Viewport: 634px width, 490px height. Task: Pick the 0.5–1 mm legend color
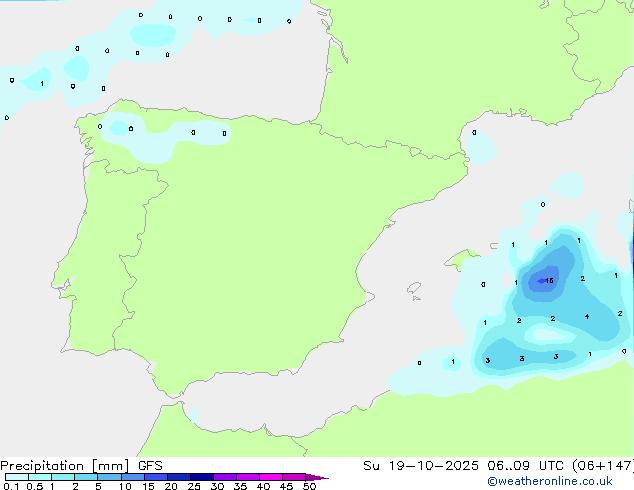click(40, 477)
